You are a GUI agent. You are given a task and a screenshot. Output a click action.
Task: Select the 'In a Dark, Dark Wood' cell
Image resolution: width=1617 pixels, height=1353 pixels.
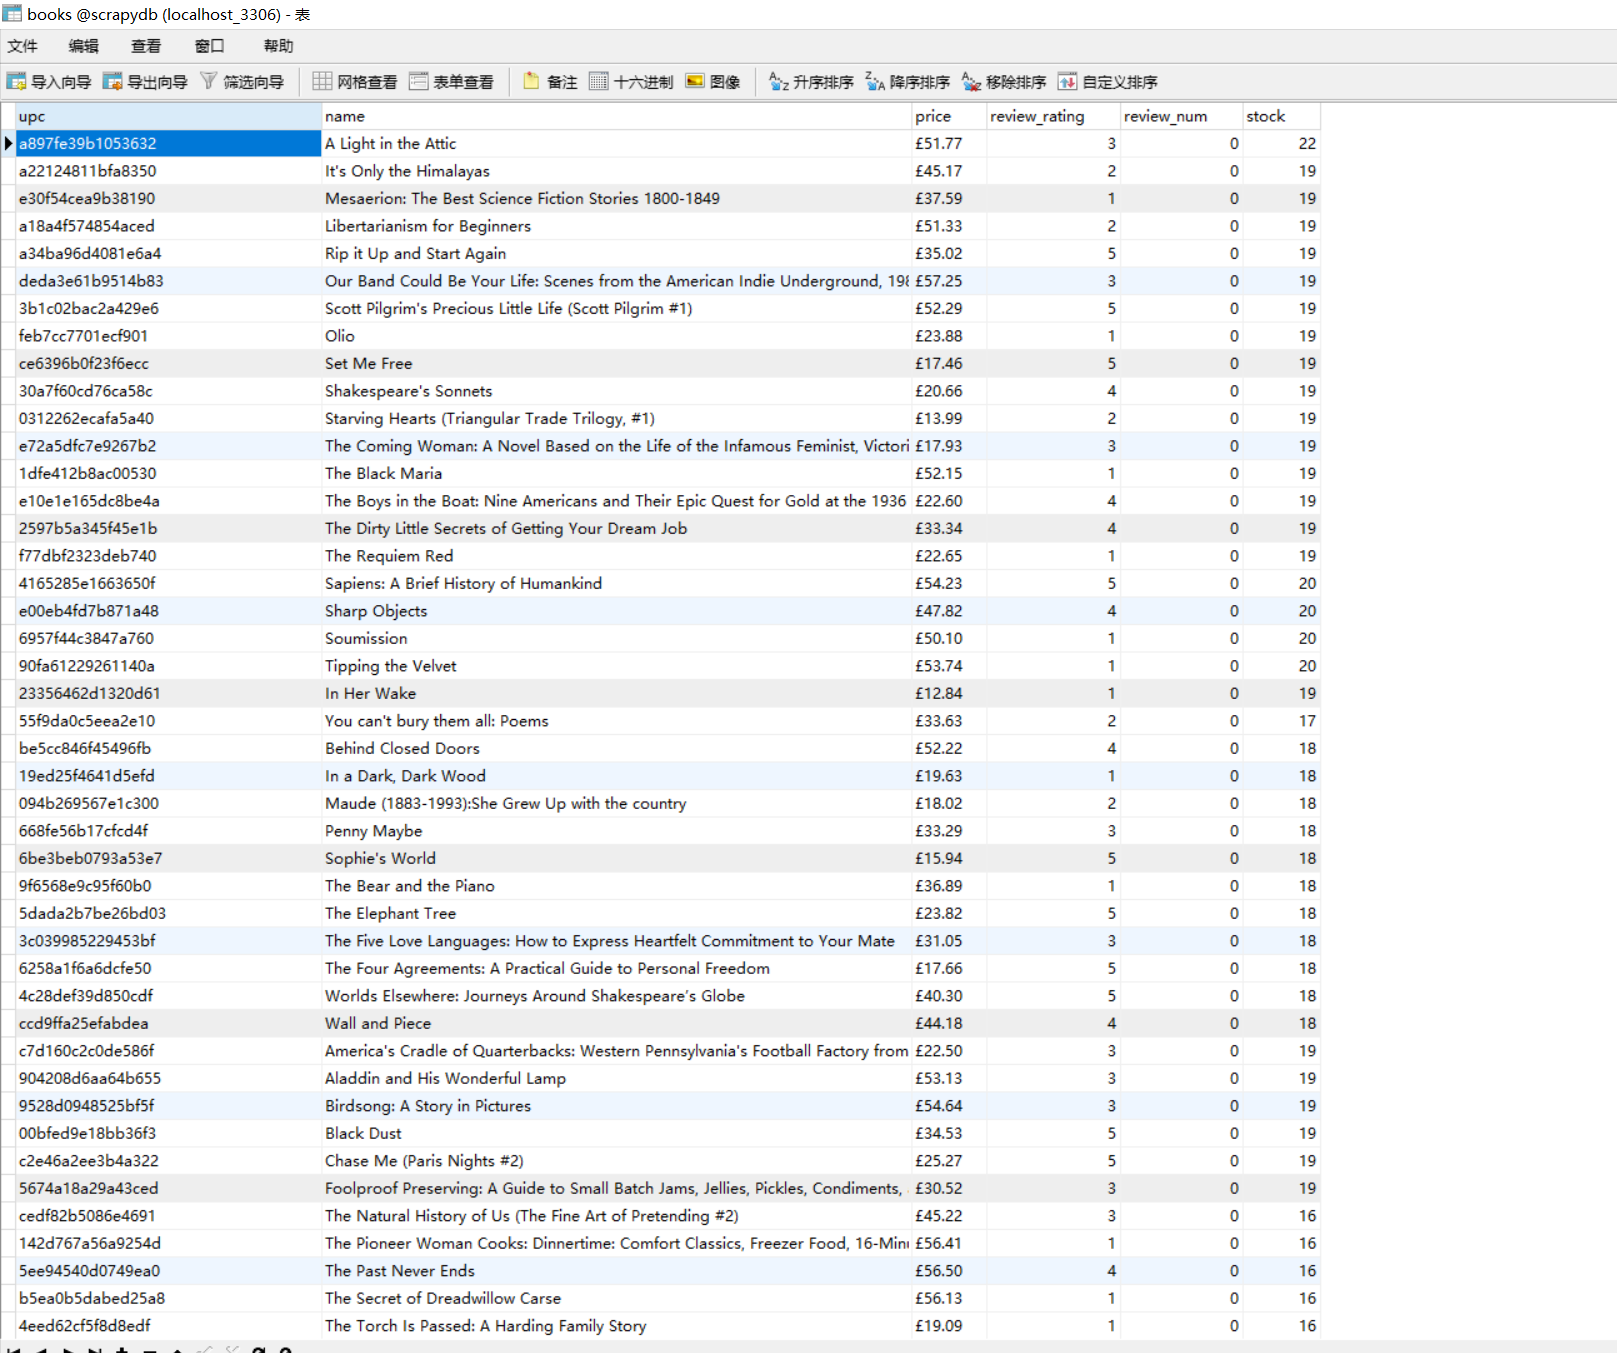click(x=616, y=776)
